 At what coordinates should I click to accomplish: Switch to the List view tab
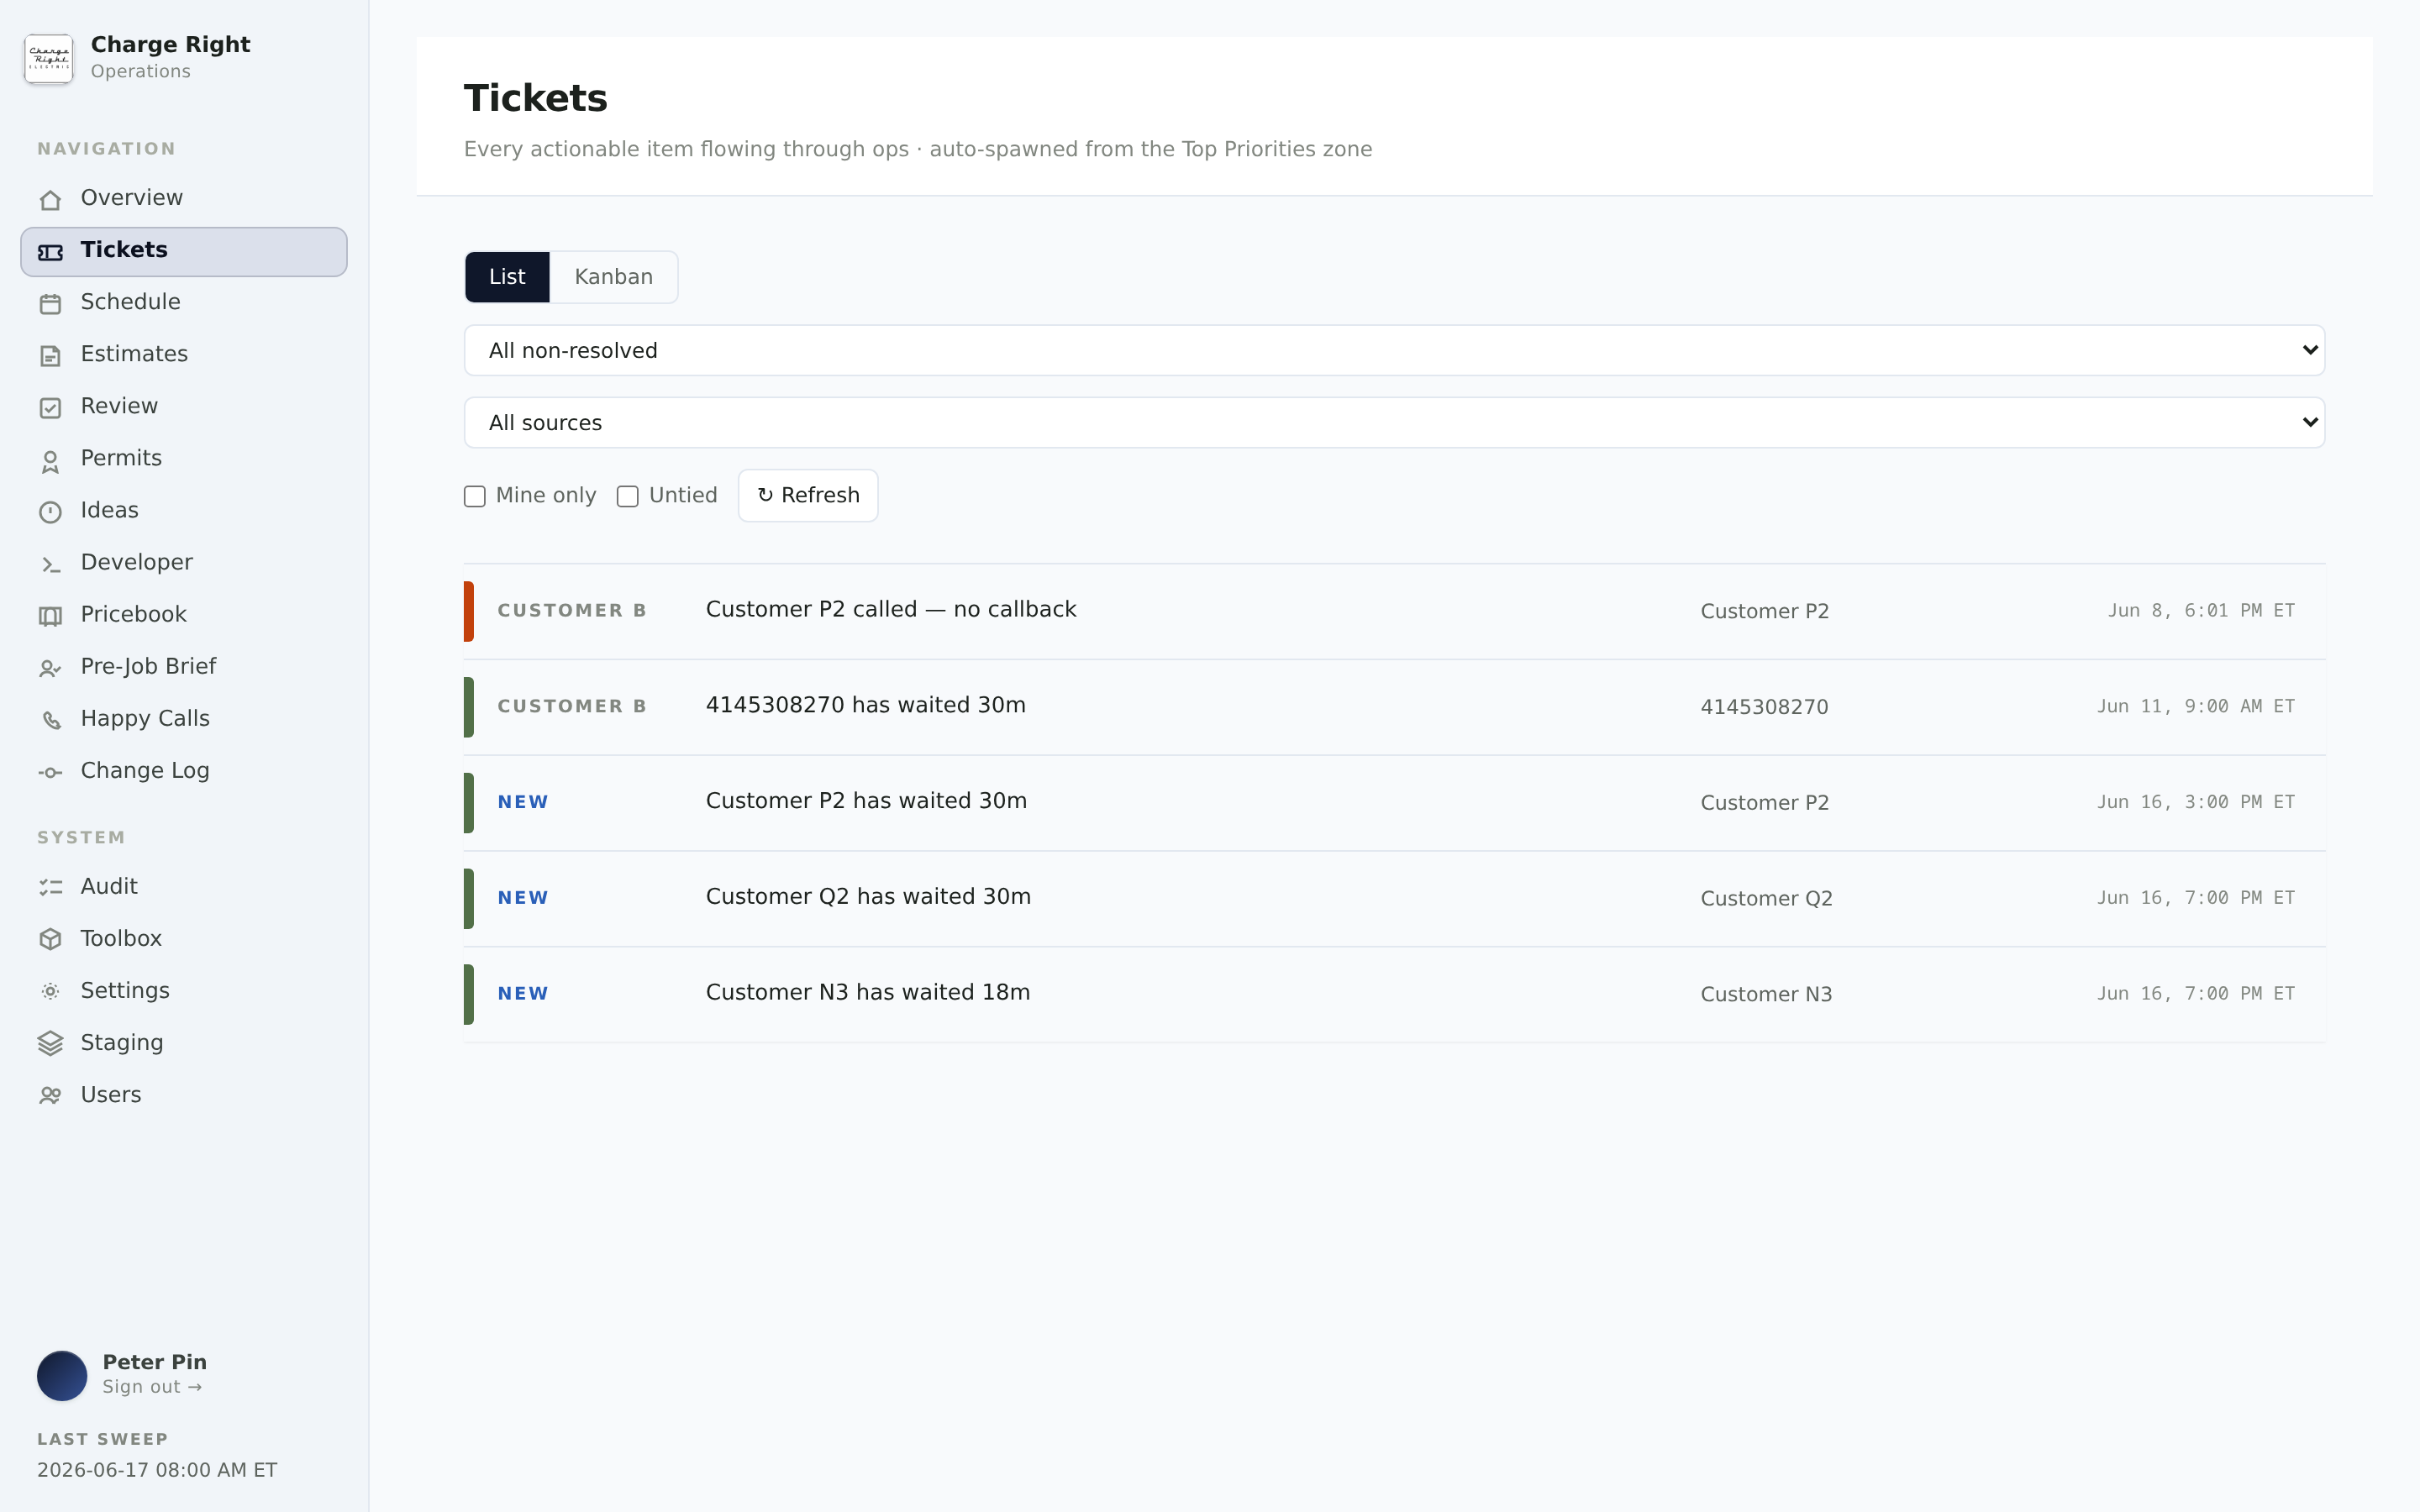pyautogui.click(x=507, y=277)
